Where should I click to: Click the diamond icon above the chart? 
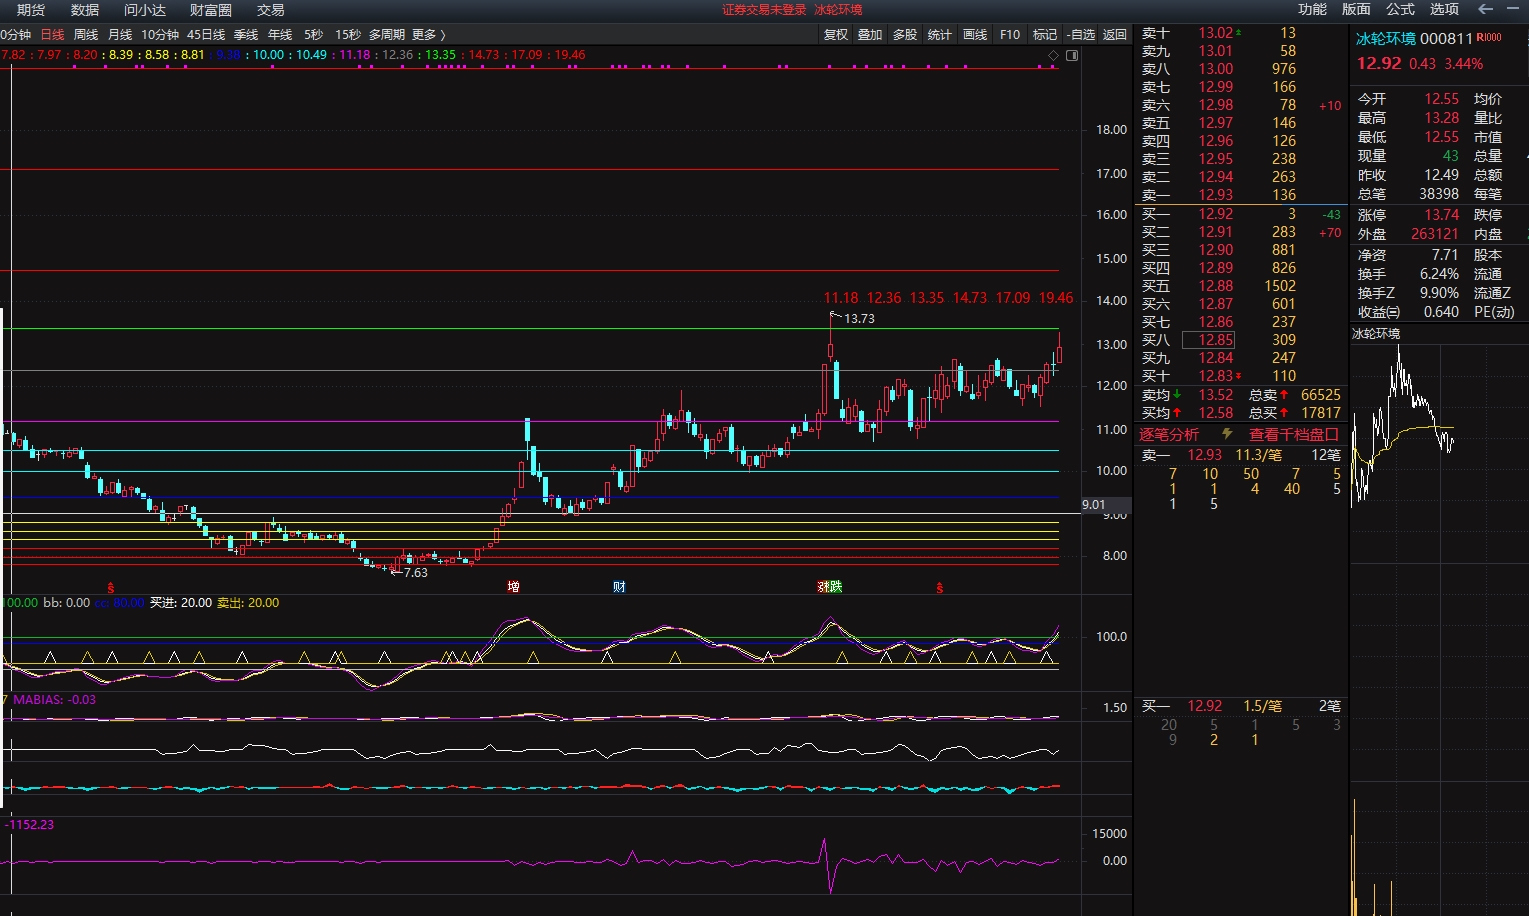point(1053,55)
